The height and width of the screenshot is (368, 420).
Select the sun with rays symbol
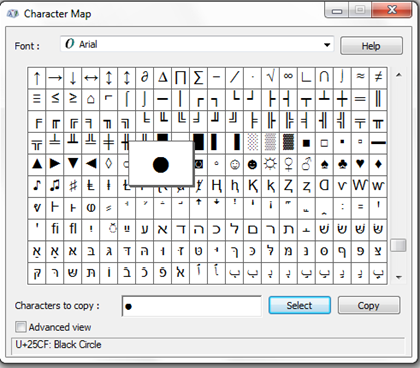click(270, 164)
